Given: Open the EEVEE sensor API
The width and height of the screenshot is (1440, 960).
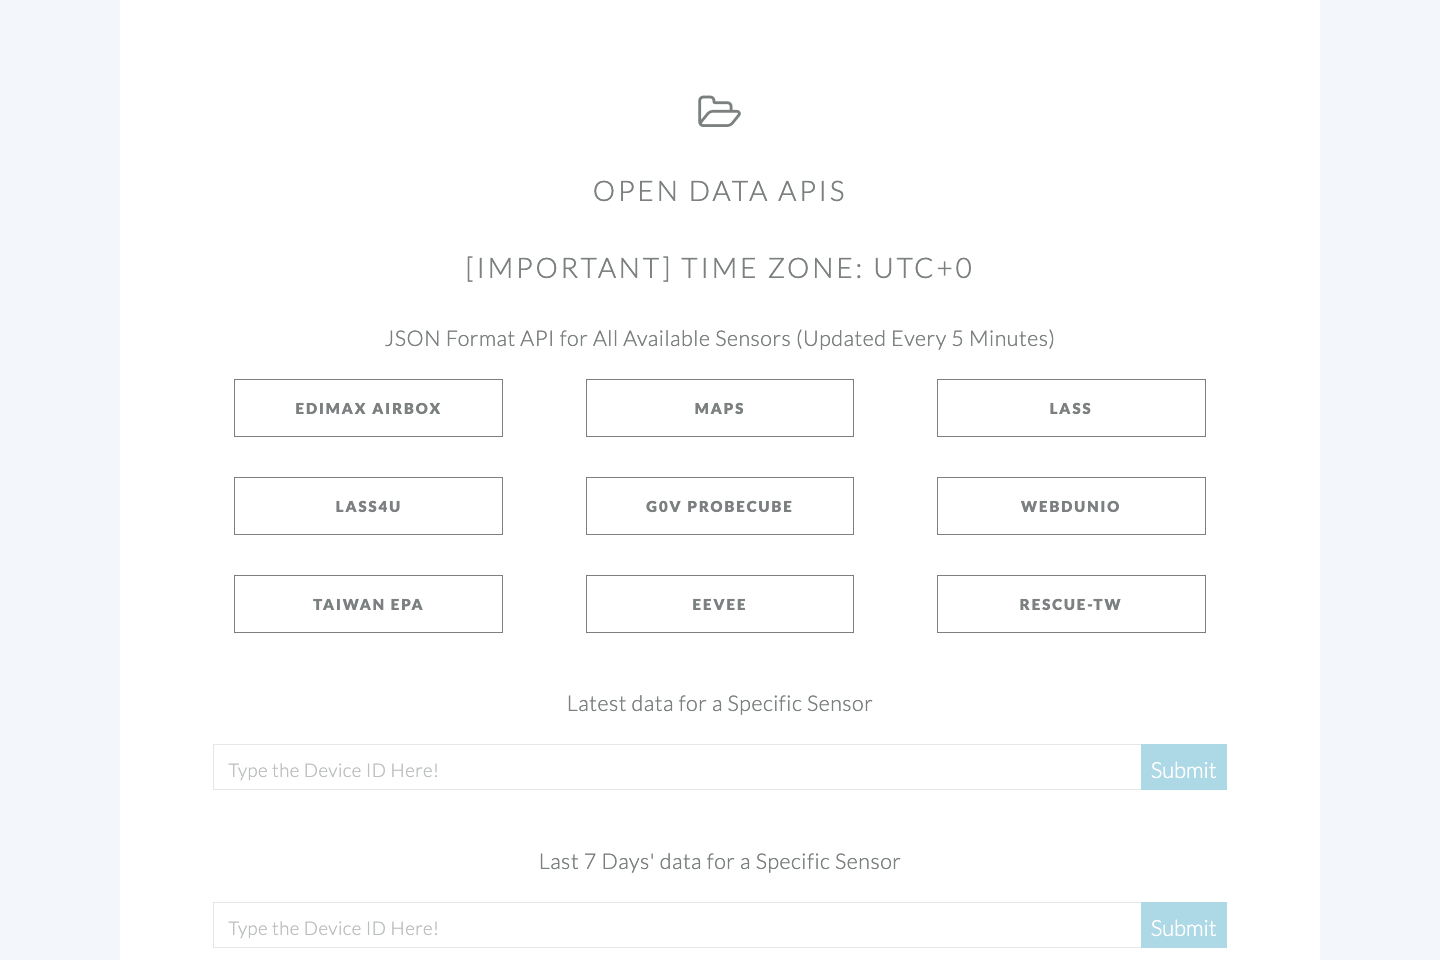Looking at the screenshot, I should [x=719, y=604].
